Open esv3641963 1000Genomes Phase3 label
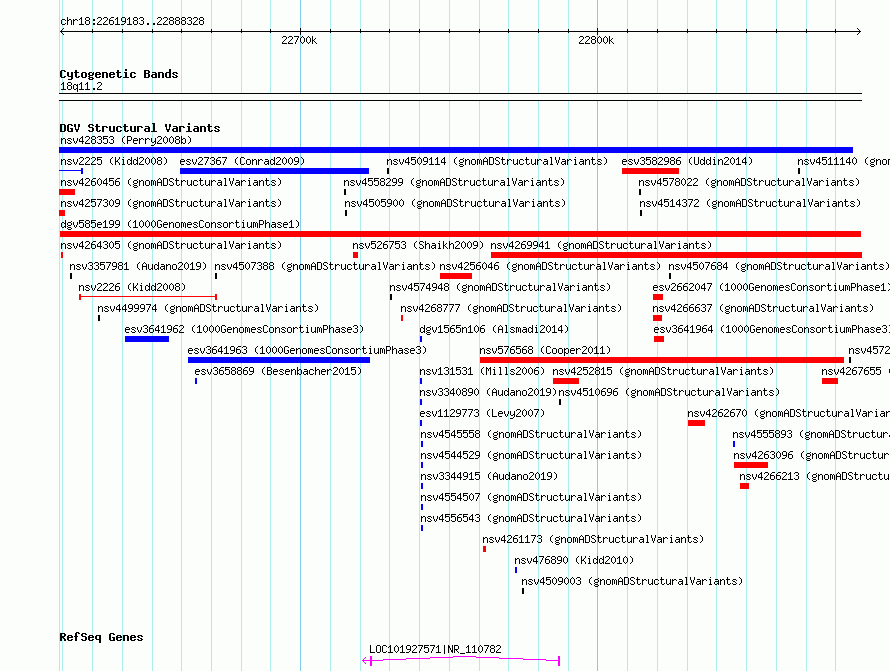 coord(307,350)
